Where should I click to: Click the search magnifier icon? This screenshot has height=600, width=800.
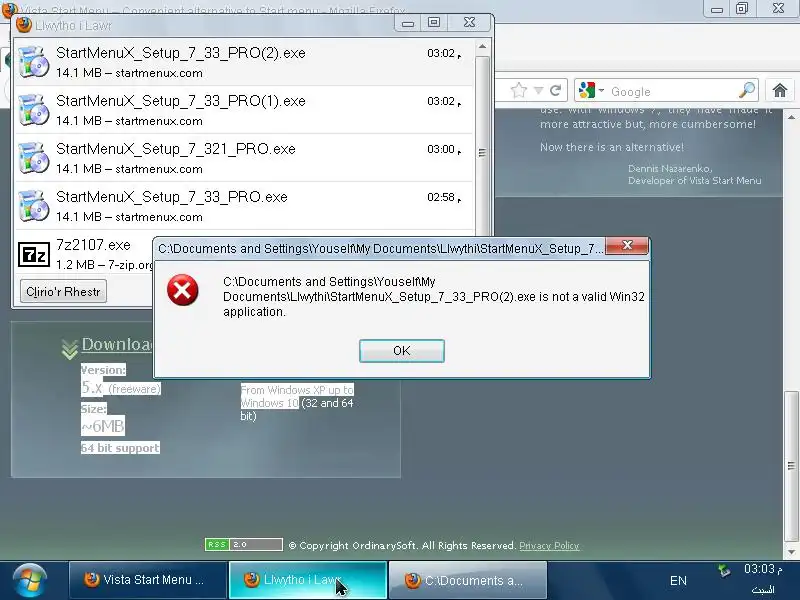(x=746, y=90)
